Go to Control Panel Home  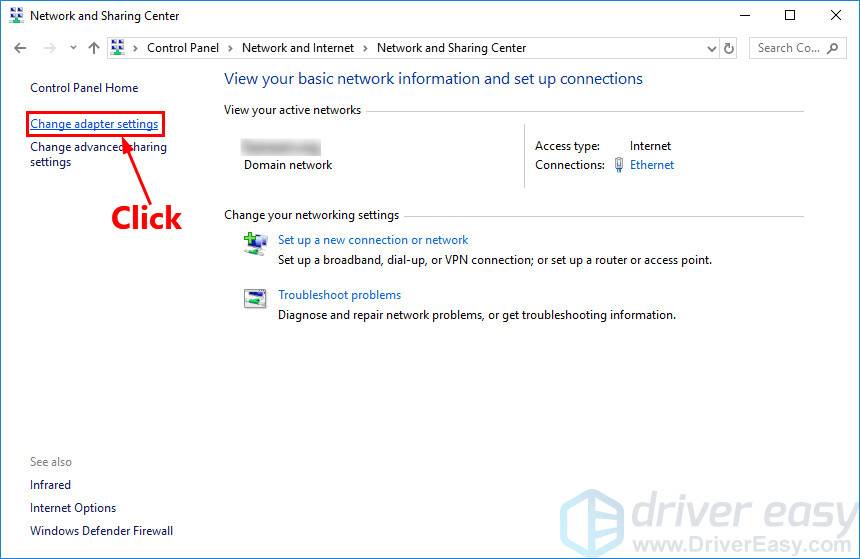(84, 88)
